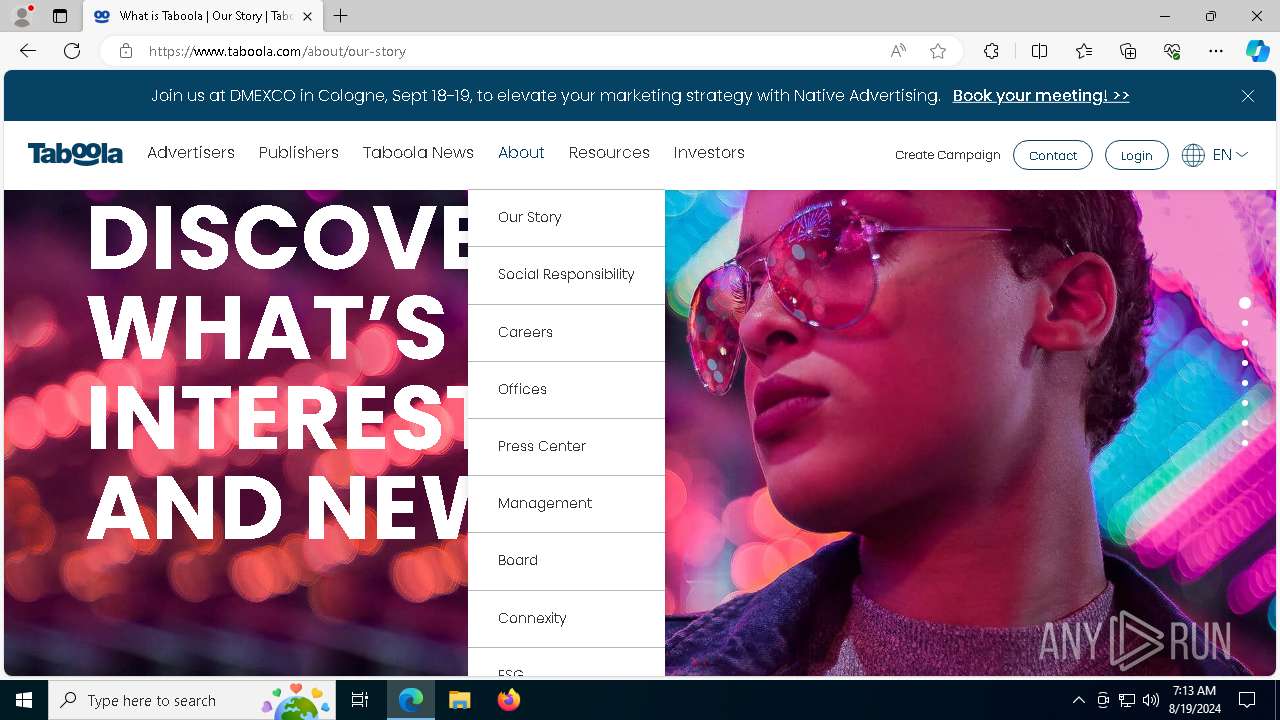Open the Collections icon
1280x720 pixels.
[1128, 51]
